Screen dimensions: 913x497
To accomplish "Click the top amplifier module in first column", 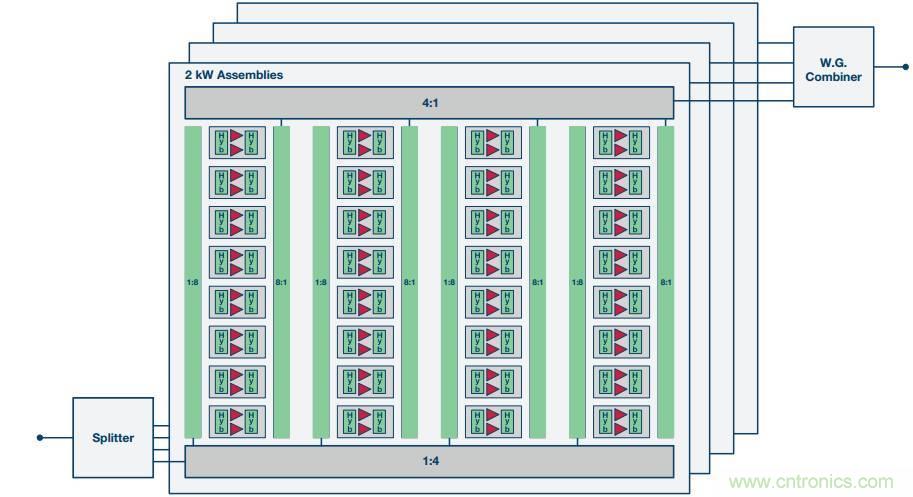I will pos(237,143).
